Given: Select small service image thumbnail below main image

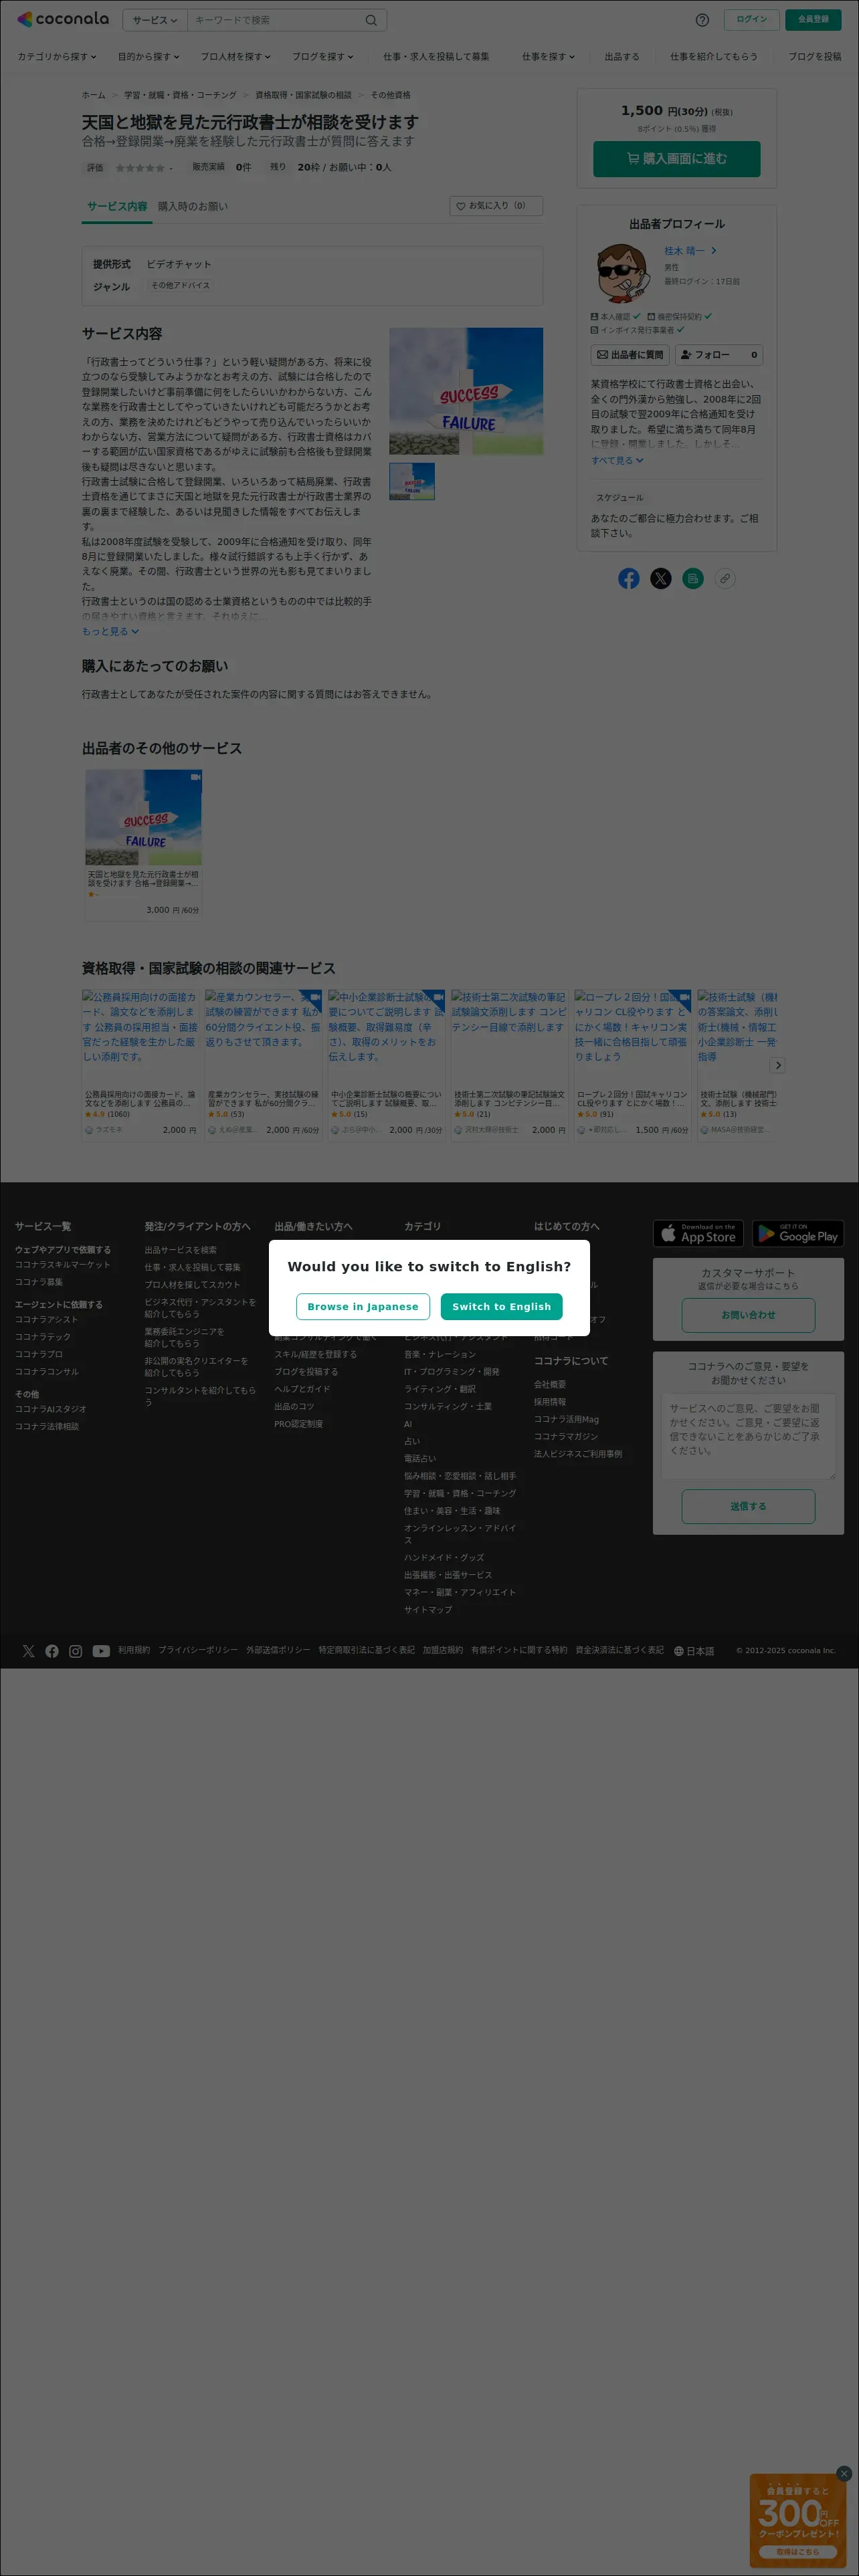Looking at the screenshot, I should click(412, 481).
